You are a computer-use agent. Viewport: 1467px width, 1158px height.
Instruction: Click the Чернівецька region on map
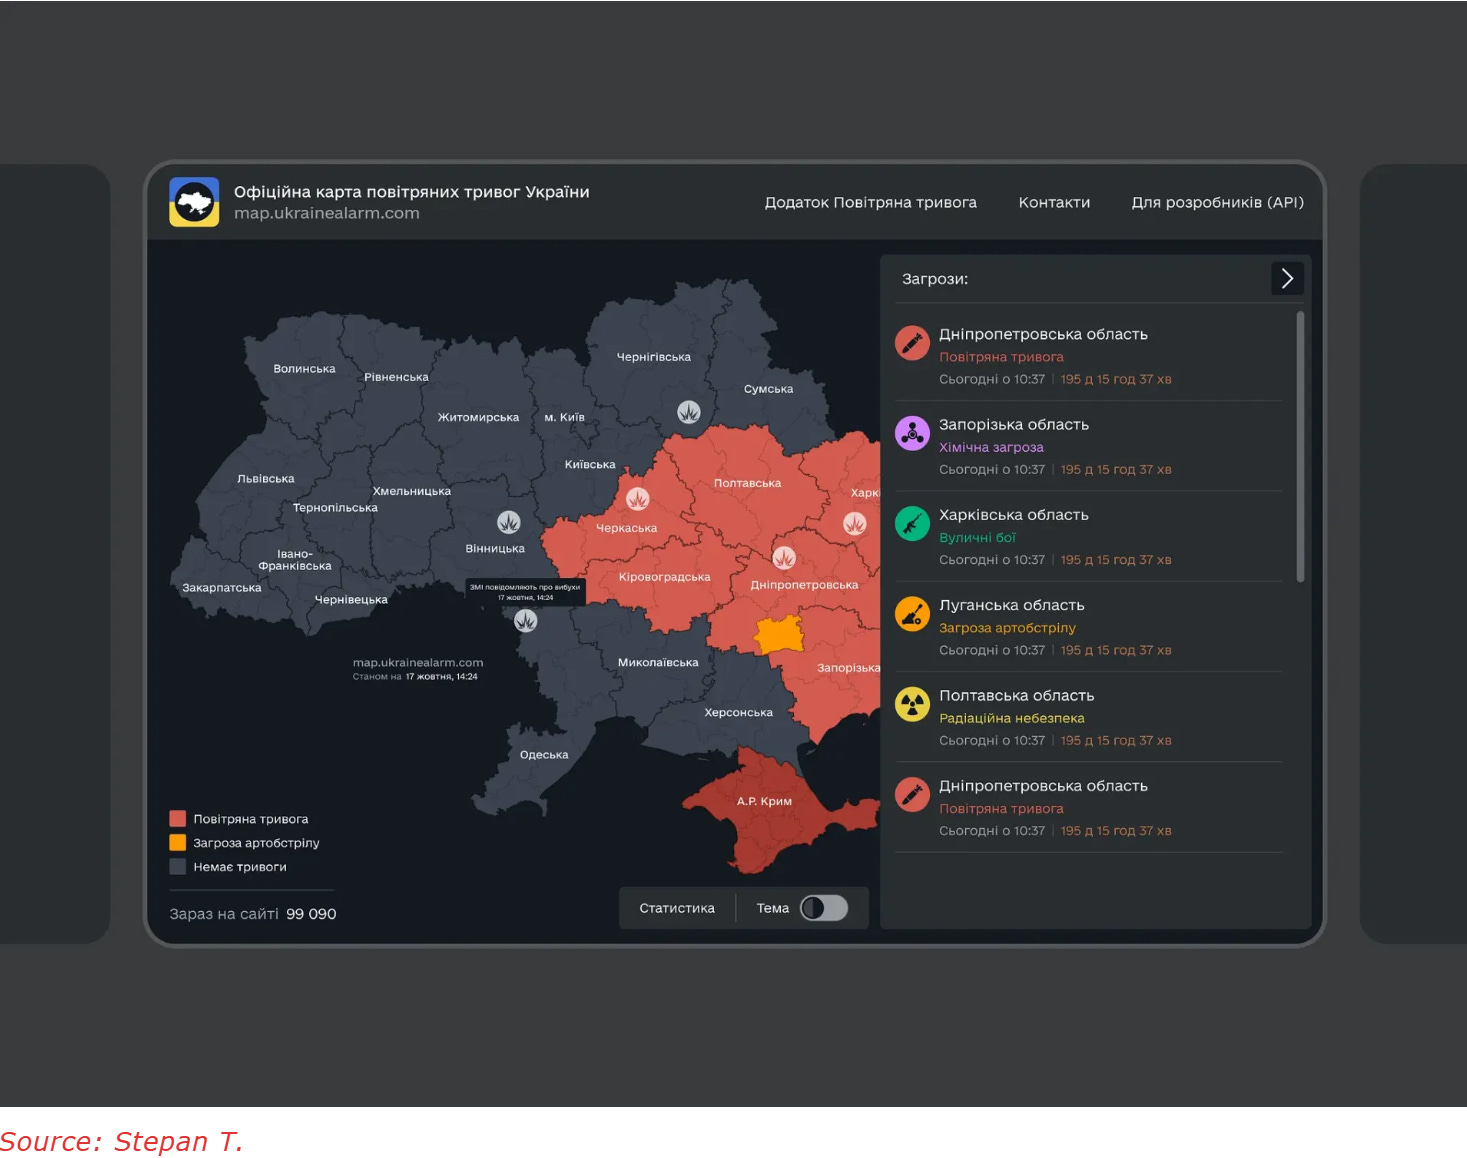[x=351, y=599]
